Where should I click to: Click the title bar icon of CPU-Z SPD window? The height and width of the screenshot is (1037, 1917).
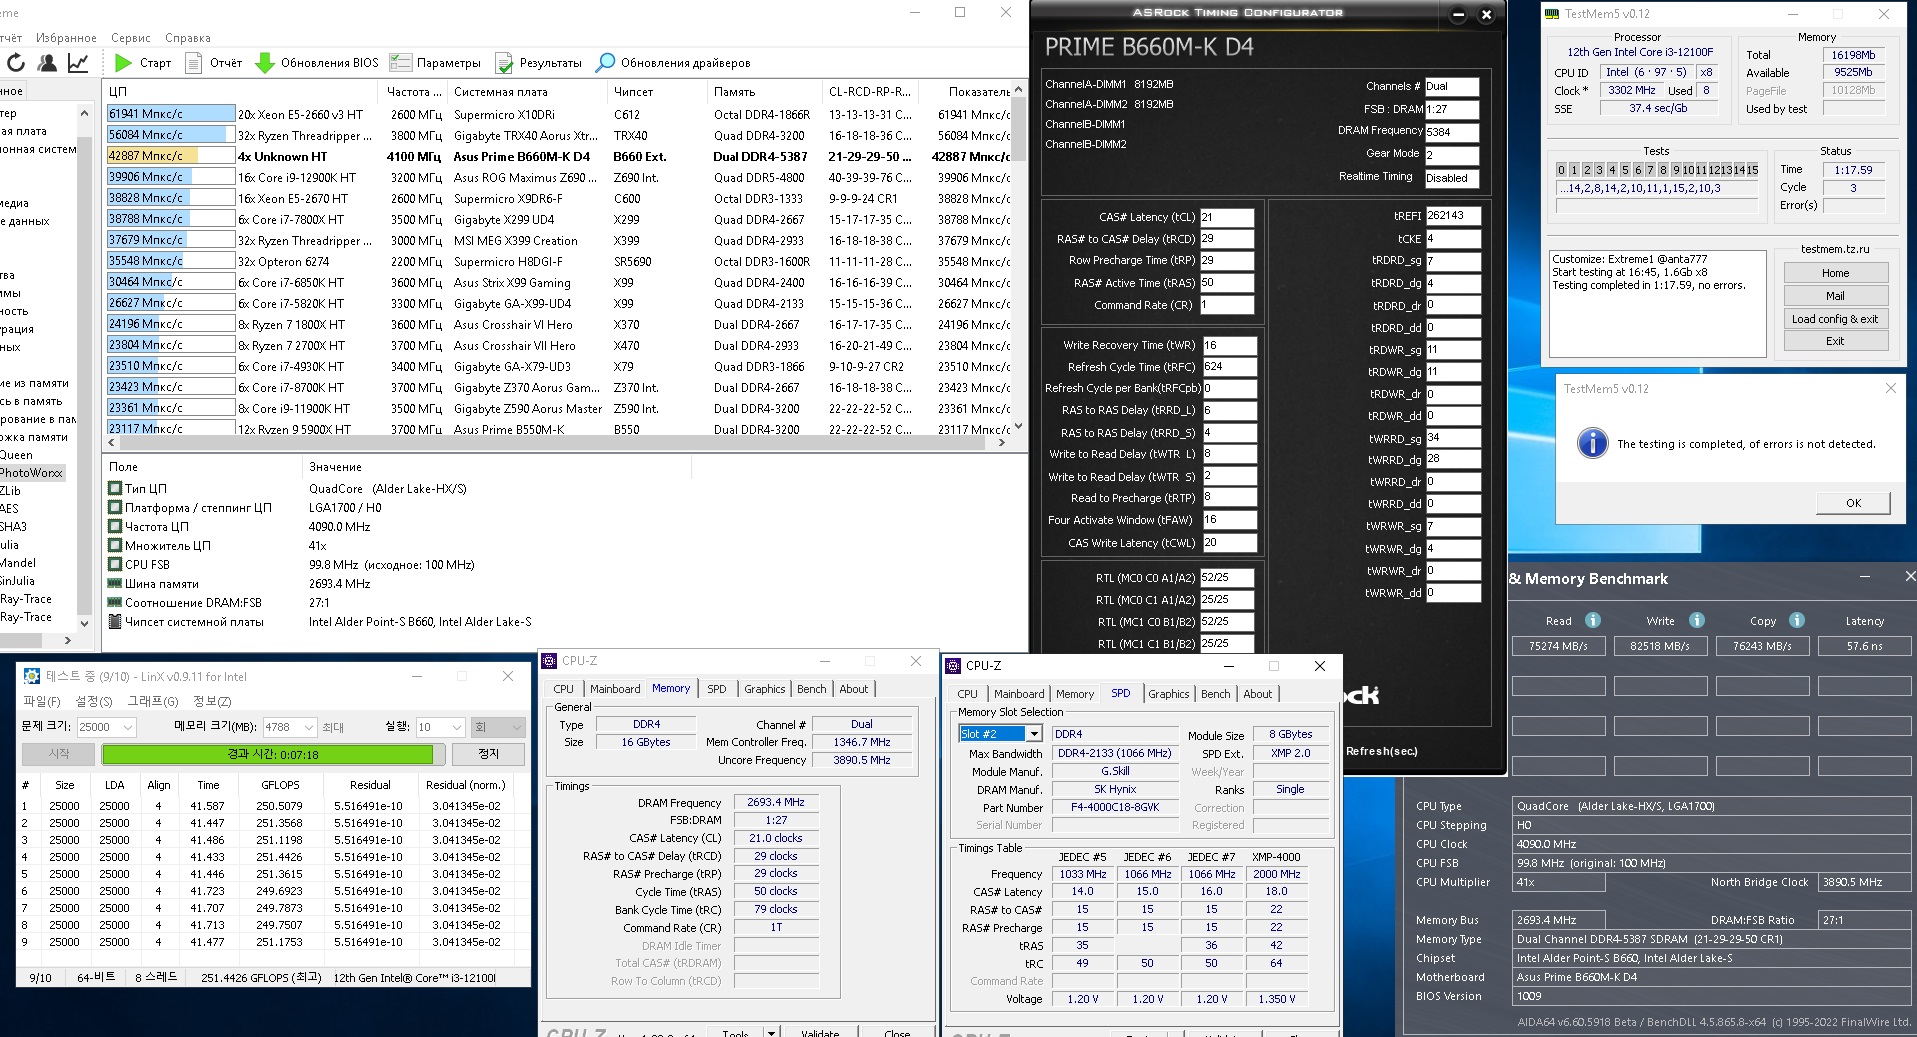coord(953,666)
